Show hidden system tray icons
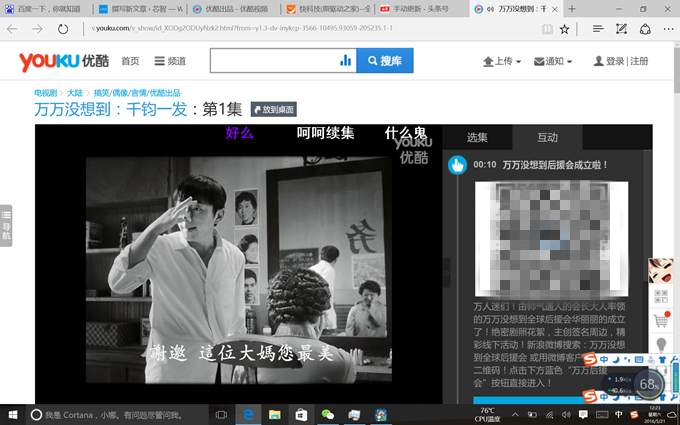Viewport: 680px width, 425px height. (515, 415)
